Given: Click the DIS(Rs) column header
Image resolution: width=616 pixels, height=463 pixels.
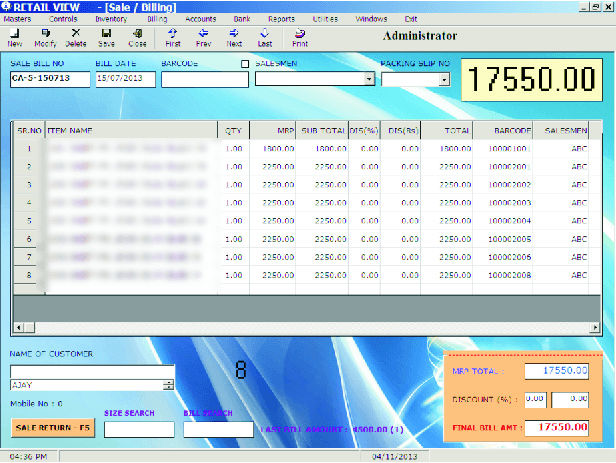Looking at the screenshot, I should [400, 130].
